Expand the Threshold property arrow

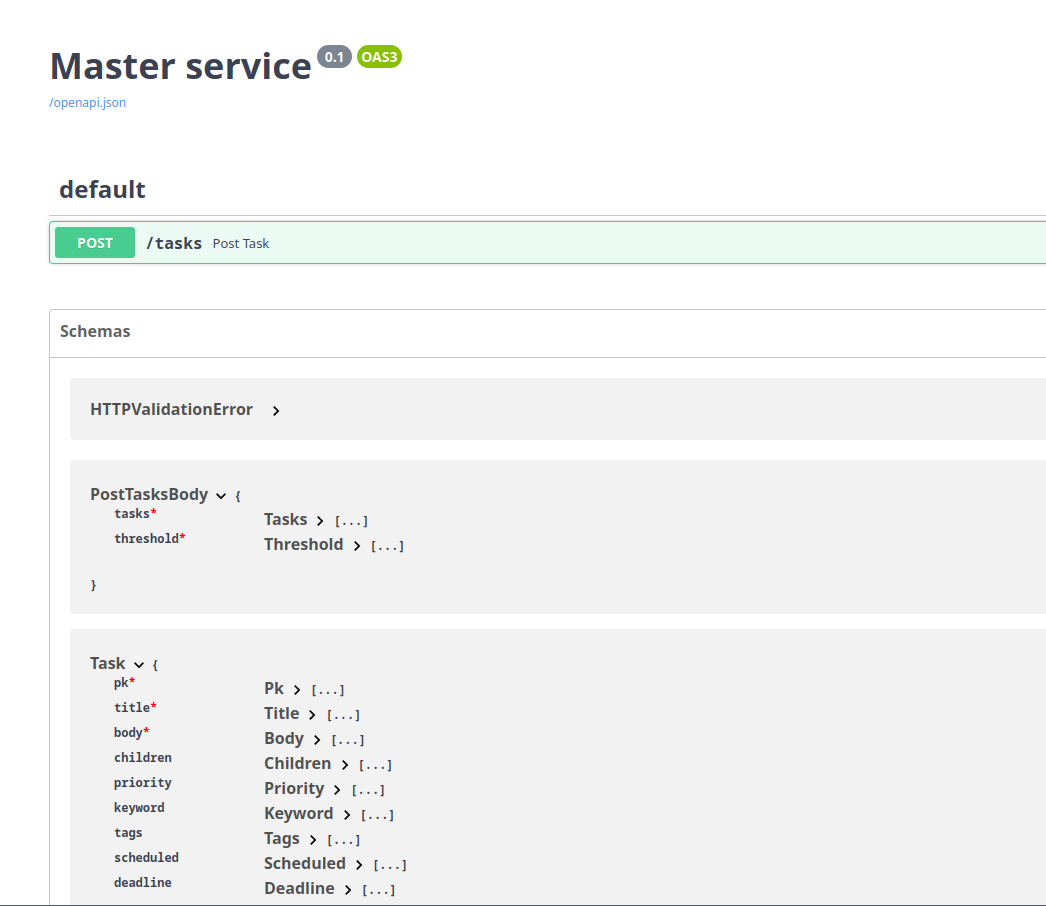tap(356, 545)
